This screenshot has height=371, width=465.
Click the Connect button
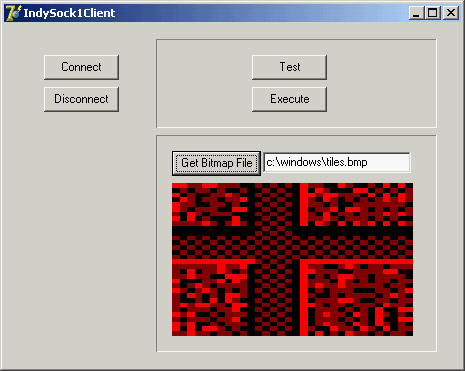[81, 67]
